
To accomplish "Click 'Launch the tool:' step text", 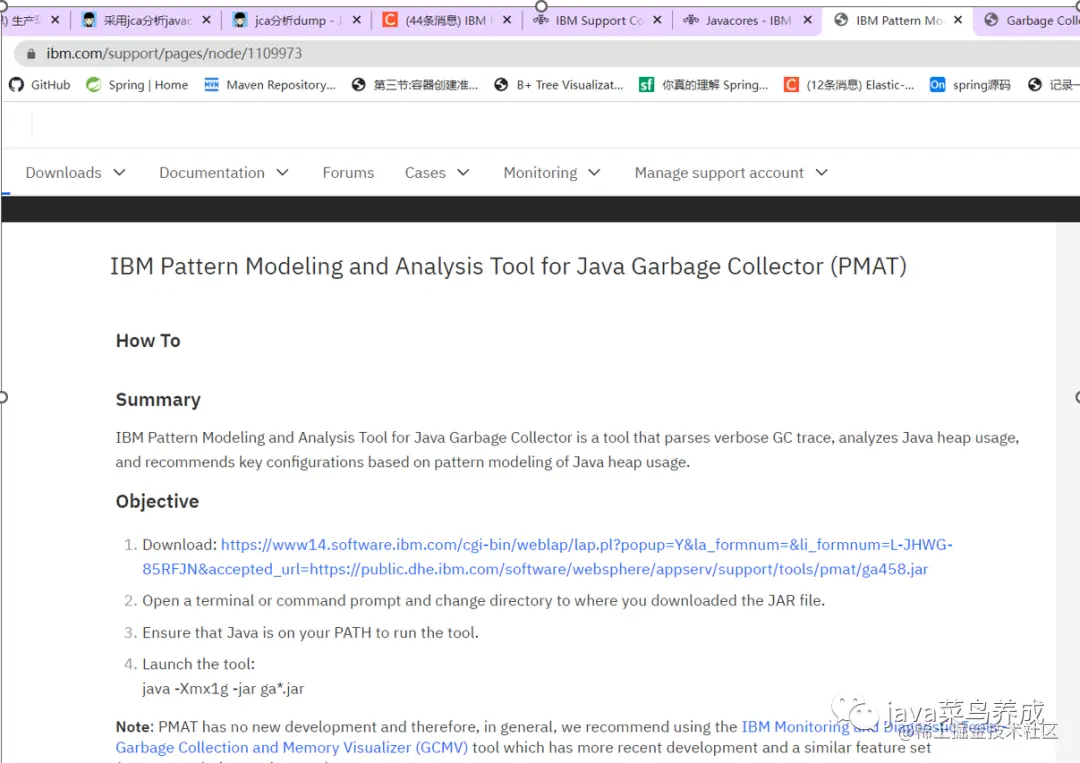I will pyautogui.click(x=198, y=665).
